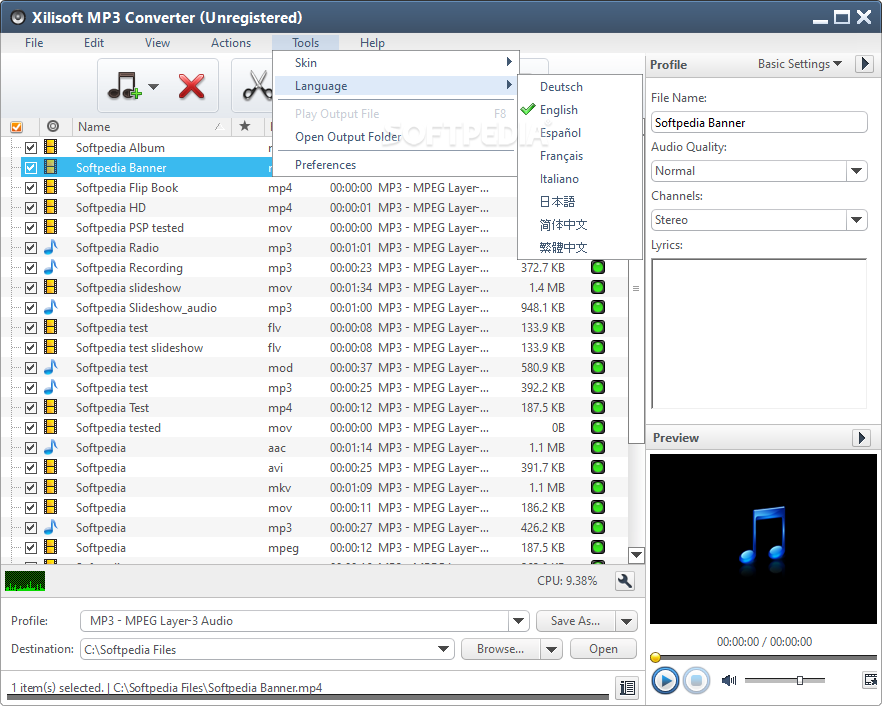Open the Actions menu
882x706 pixels.
231,43
